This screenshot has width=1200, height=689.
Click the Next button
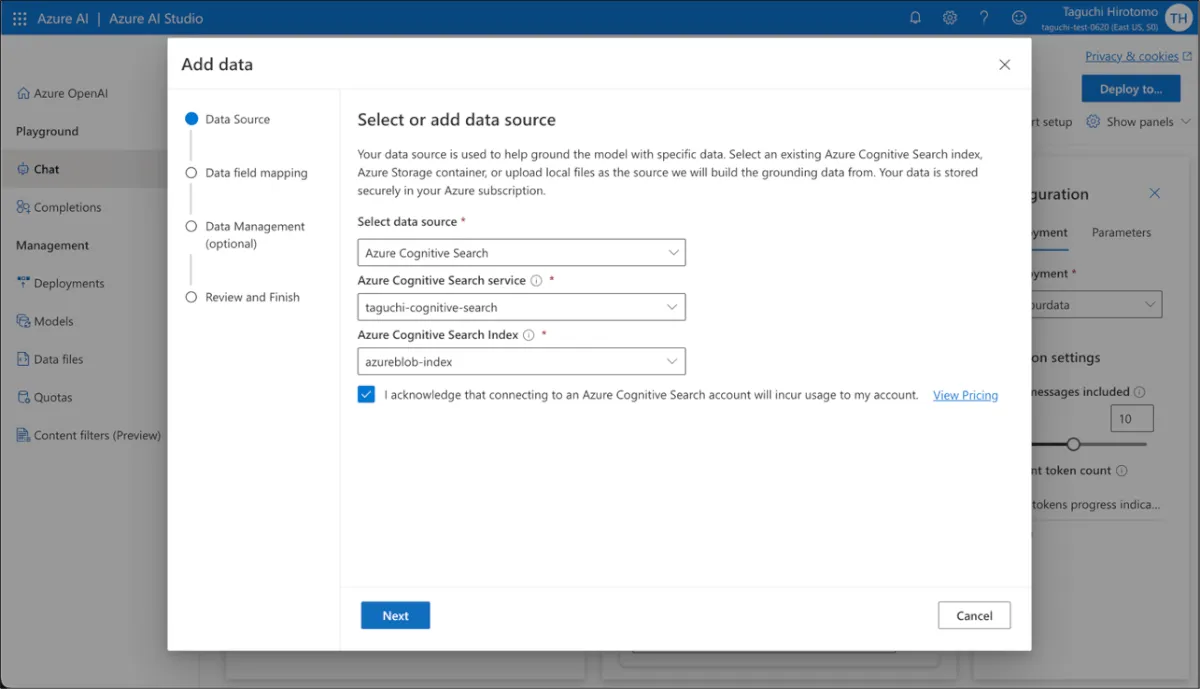pos(395,616)
